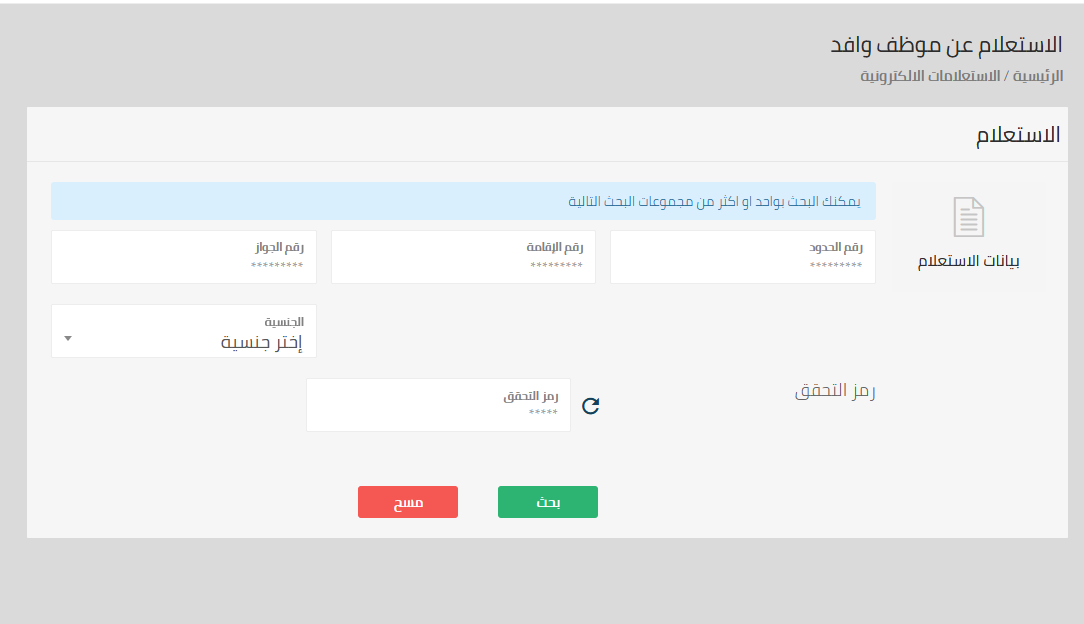Focus the رقم الإقامة input field
Viewport: 1084px width, 624px height.
point(463,257)
